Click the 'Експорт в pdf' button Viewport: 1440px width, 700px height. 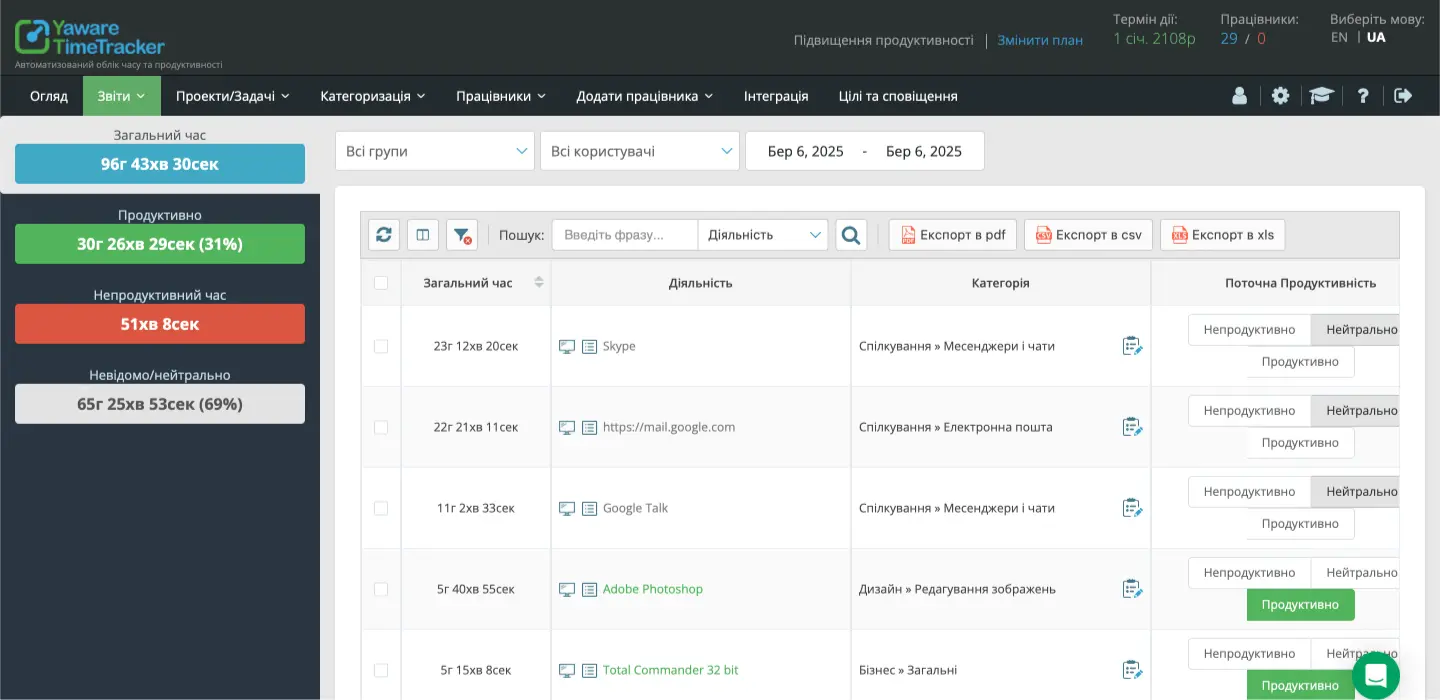click(x=953, y=235)
